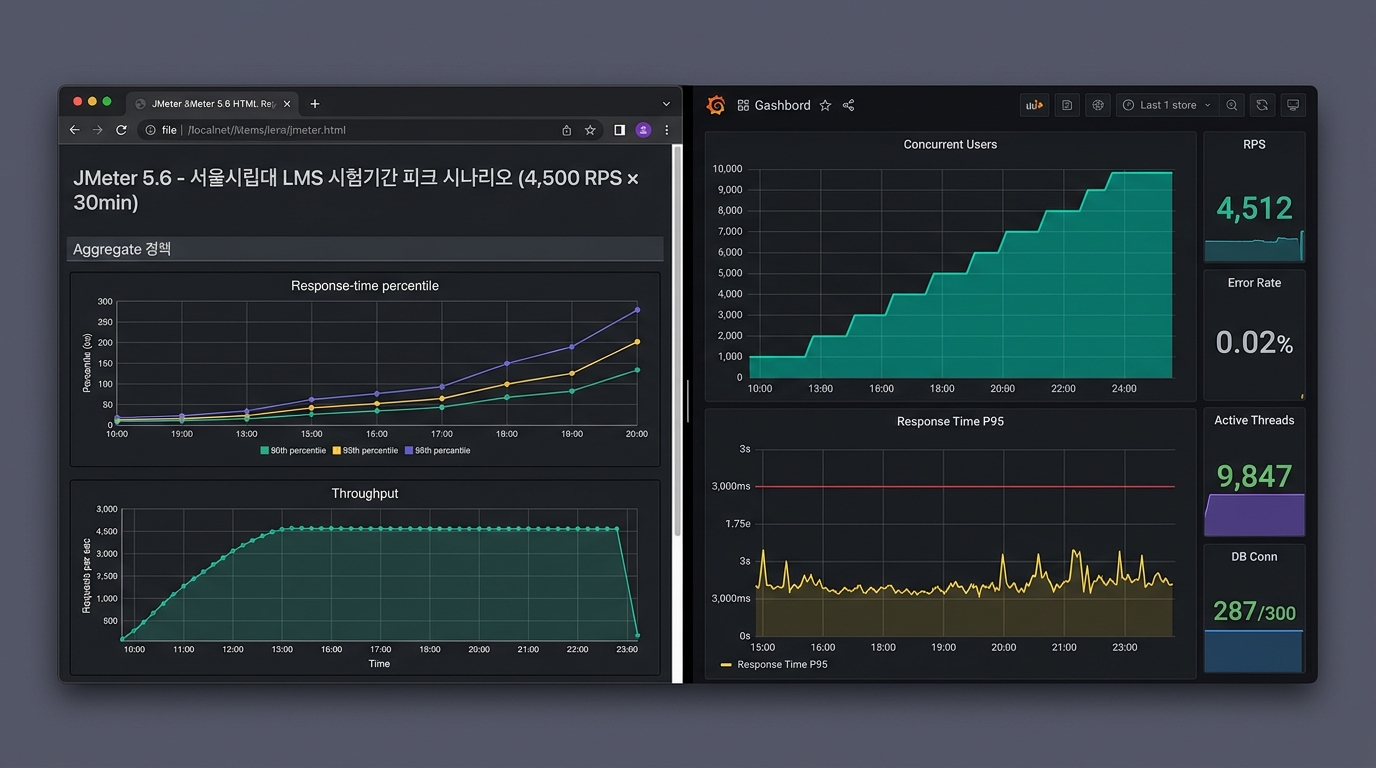Click the Aggregate section header
Screen dimensions: 1376x768
coord(365,249)
